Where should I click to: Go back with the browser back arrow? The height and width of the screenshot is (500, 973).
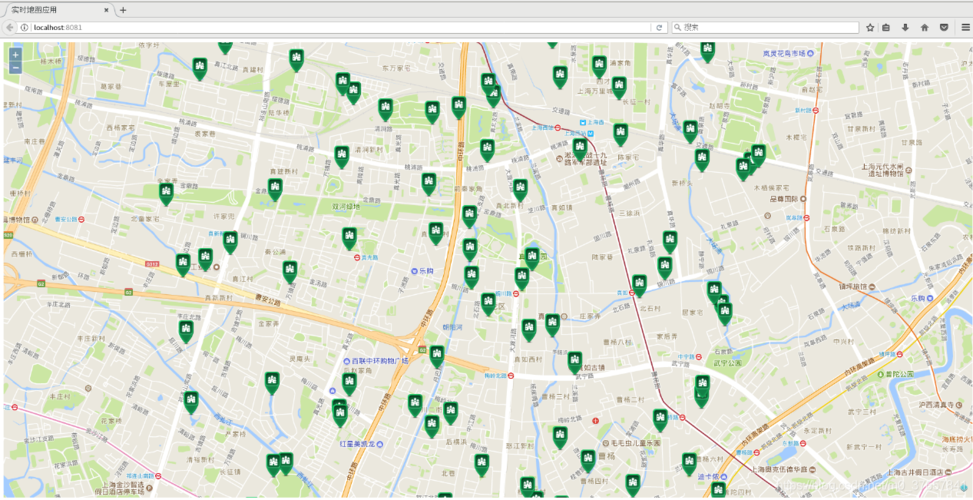(9, 27)
